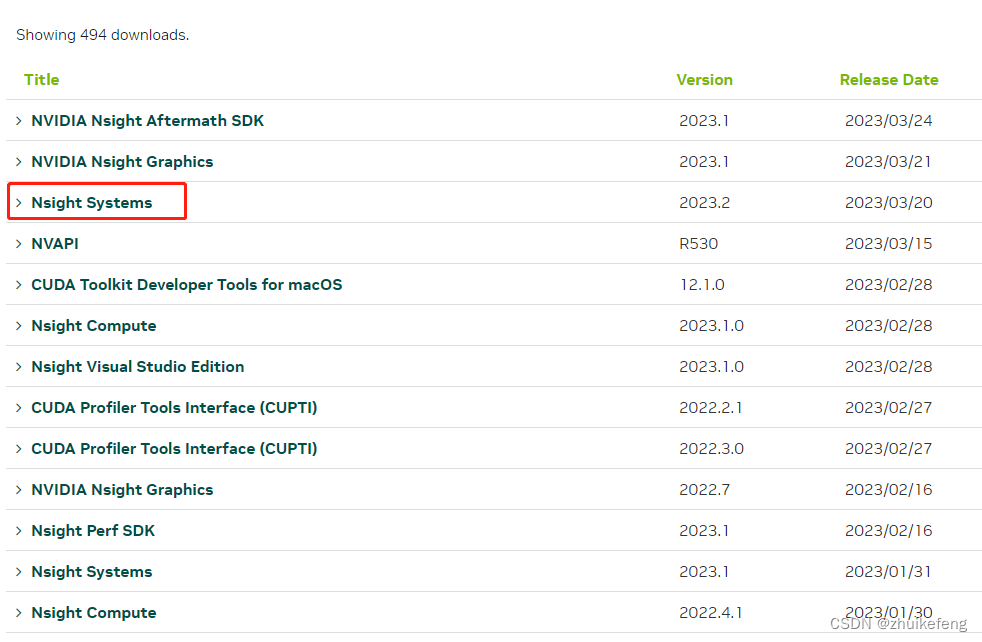Open Nsight Compute title with version 2022.4.1
This screenshot has width=982, height=642.
[94, 613]
